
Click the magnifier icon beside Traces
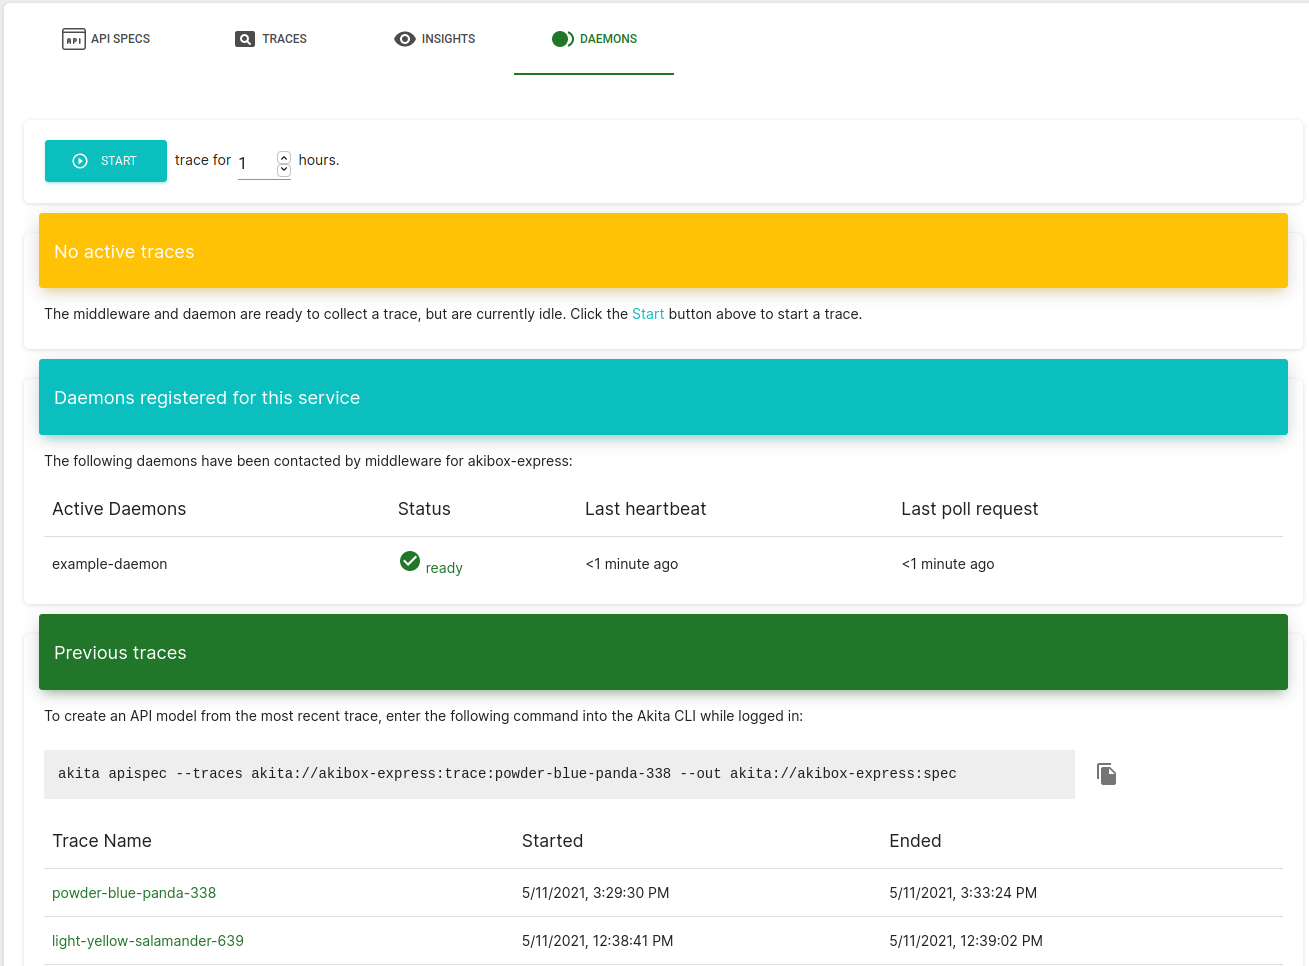[x=245, y=39]
